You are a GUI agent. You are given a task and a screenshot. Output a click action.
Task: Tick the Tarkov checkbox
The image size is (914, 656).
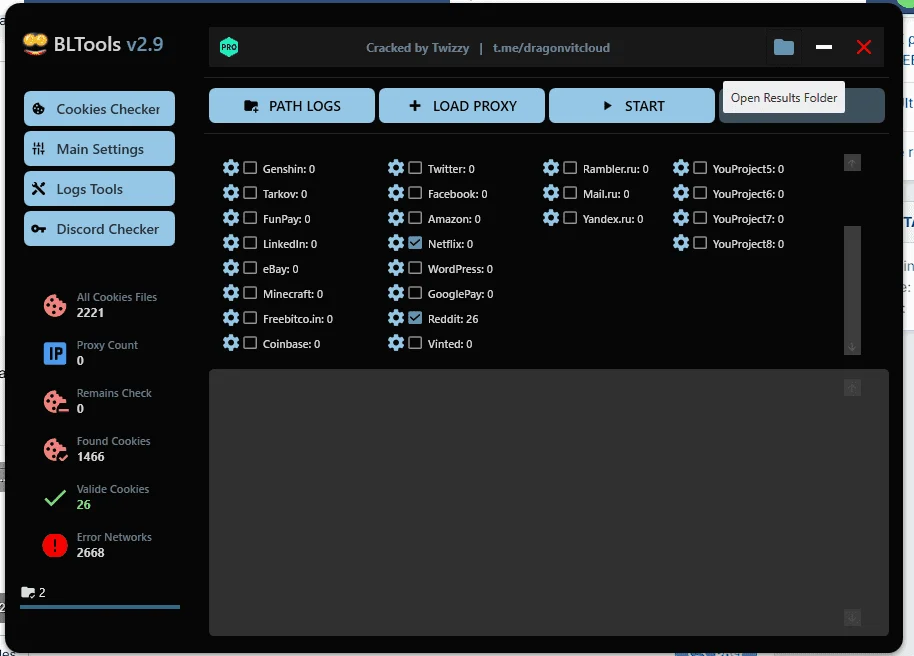[x=250, y=193]
